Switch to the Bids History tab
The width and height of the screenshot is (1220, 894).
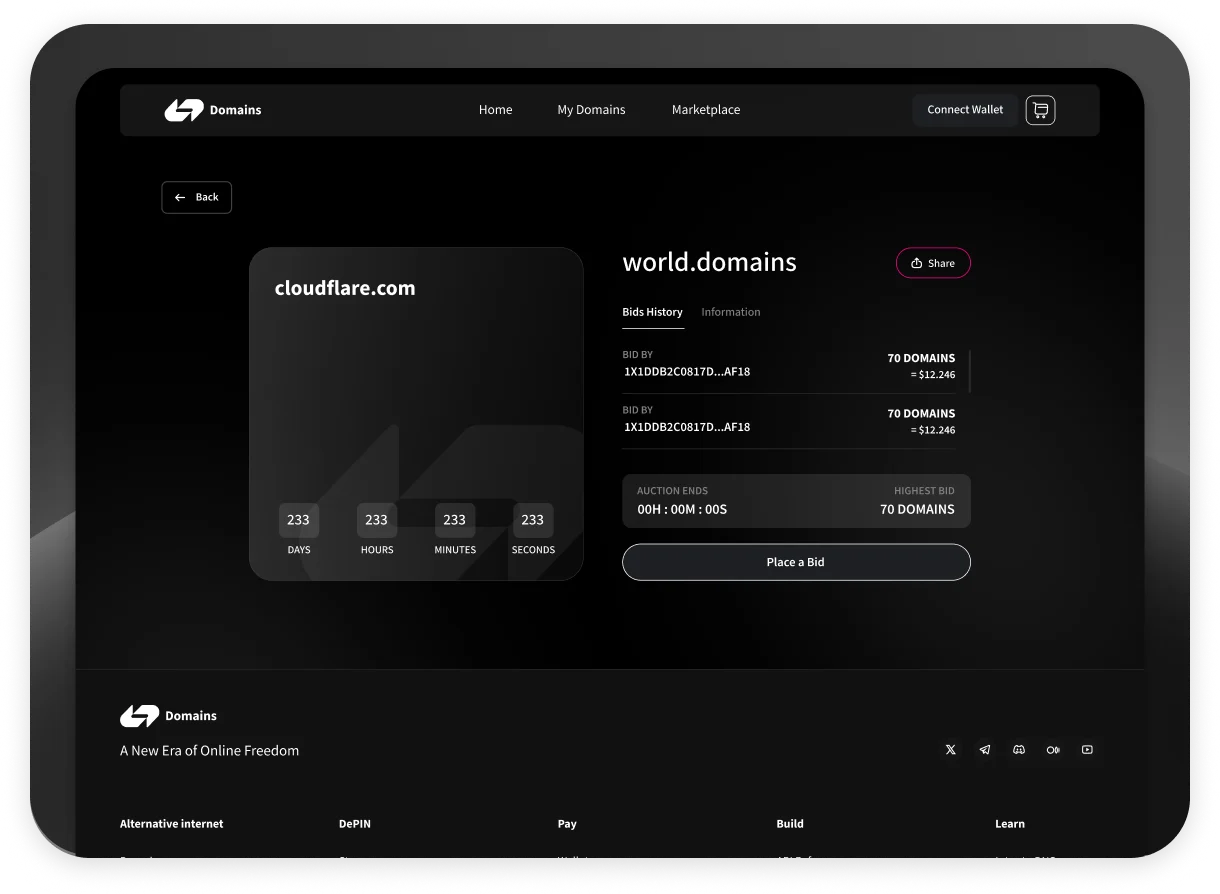coord(652,312)
